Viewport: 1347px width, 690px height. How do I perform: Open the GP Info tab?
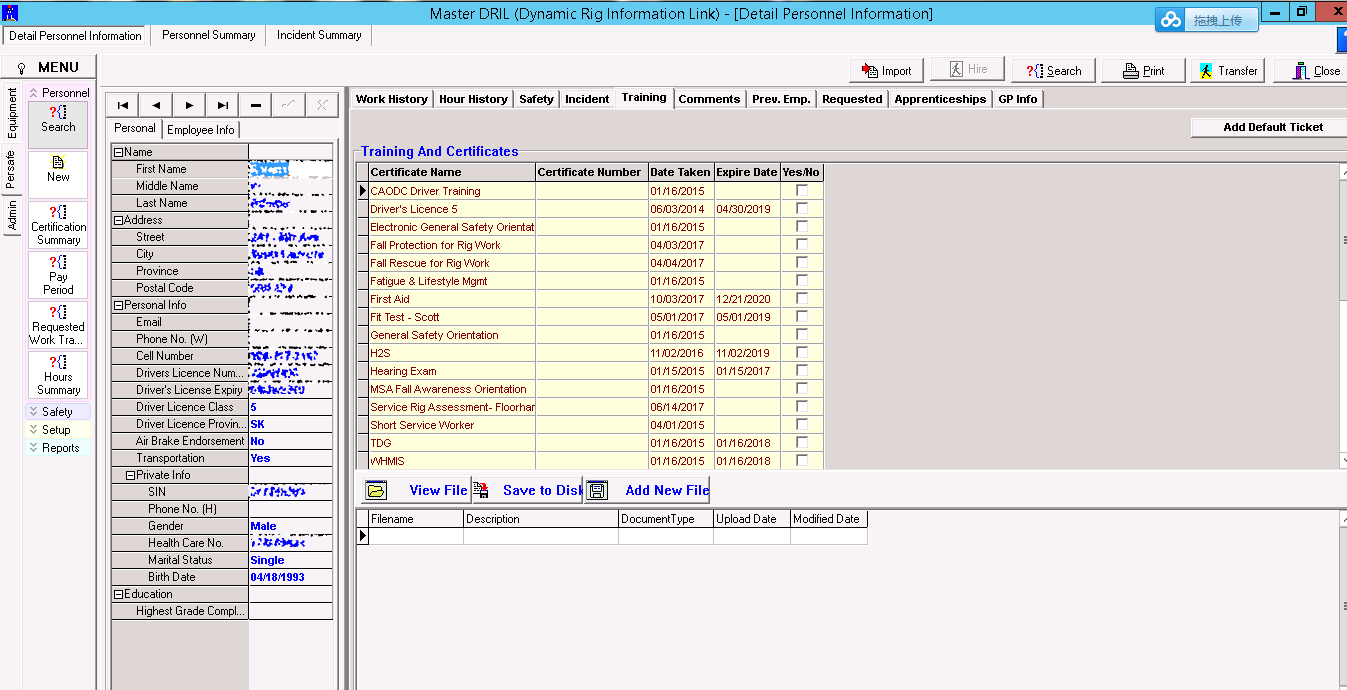[1018, 99]
